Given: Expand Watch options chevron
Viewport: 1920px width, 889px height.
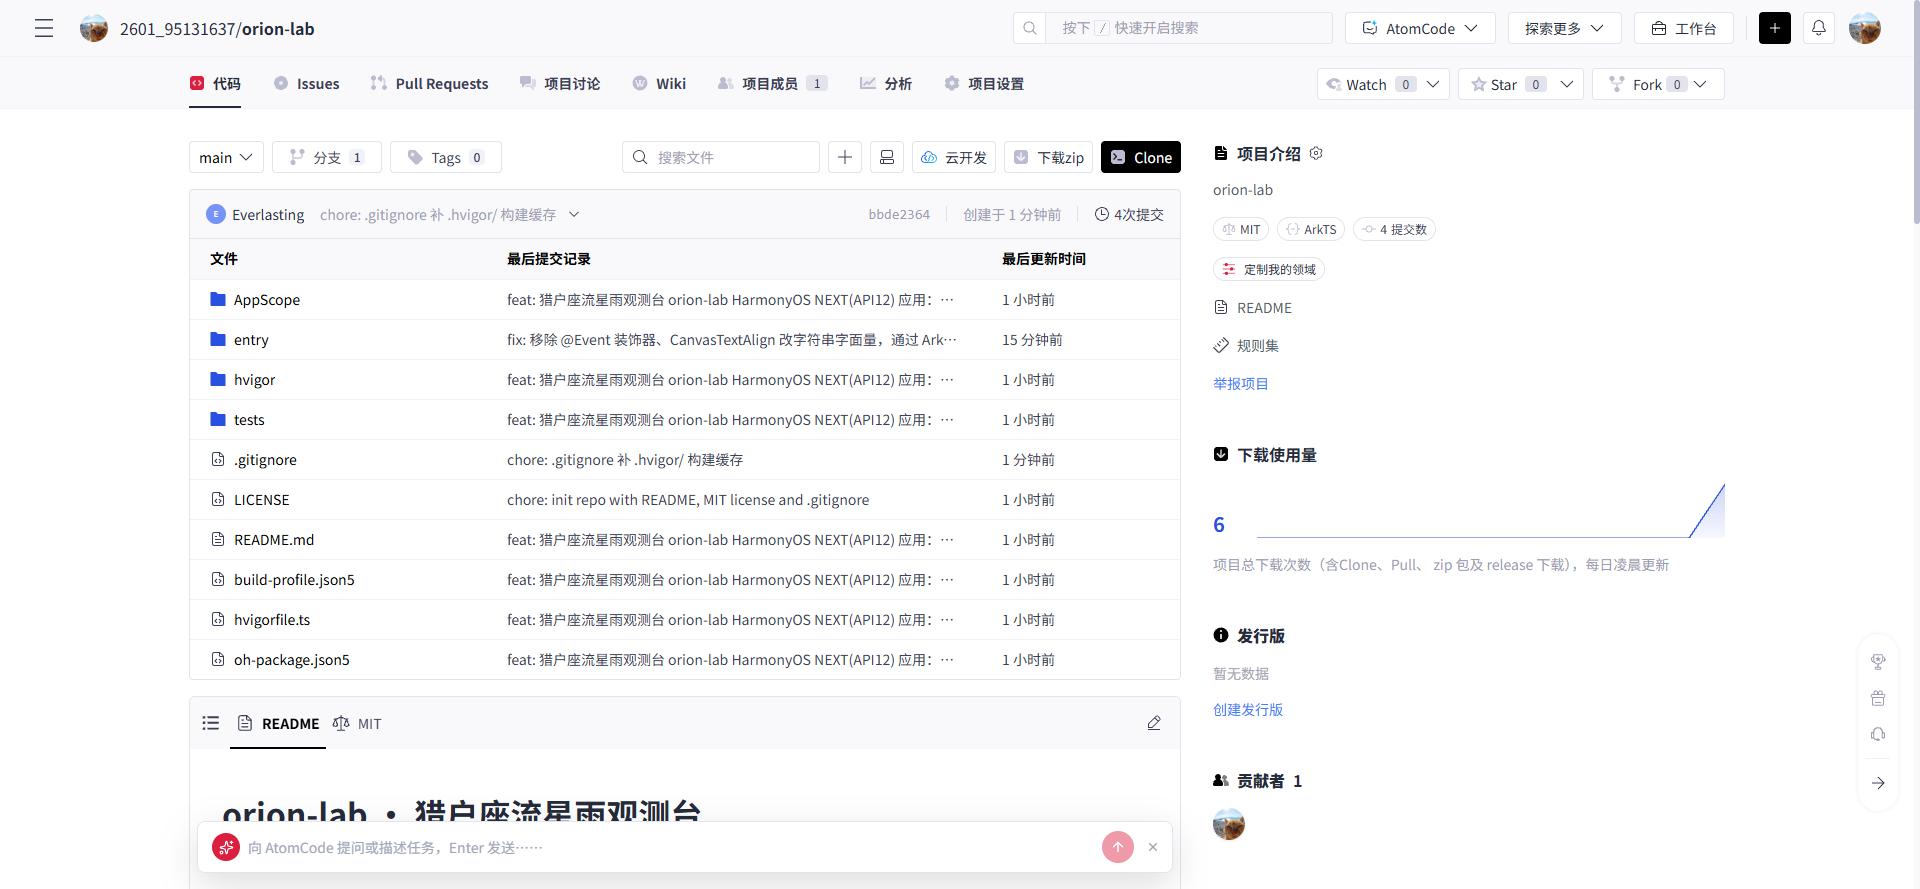Looking at the screenshot, I should [1433, 84].
